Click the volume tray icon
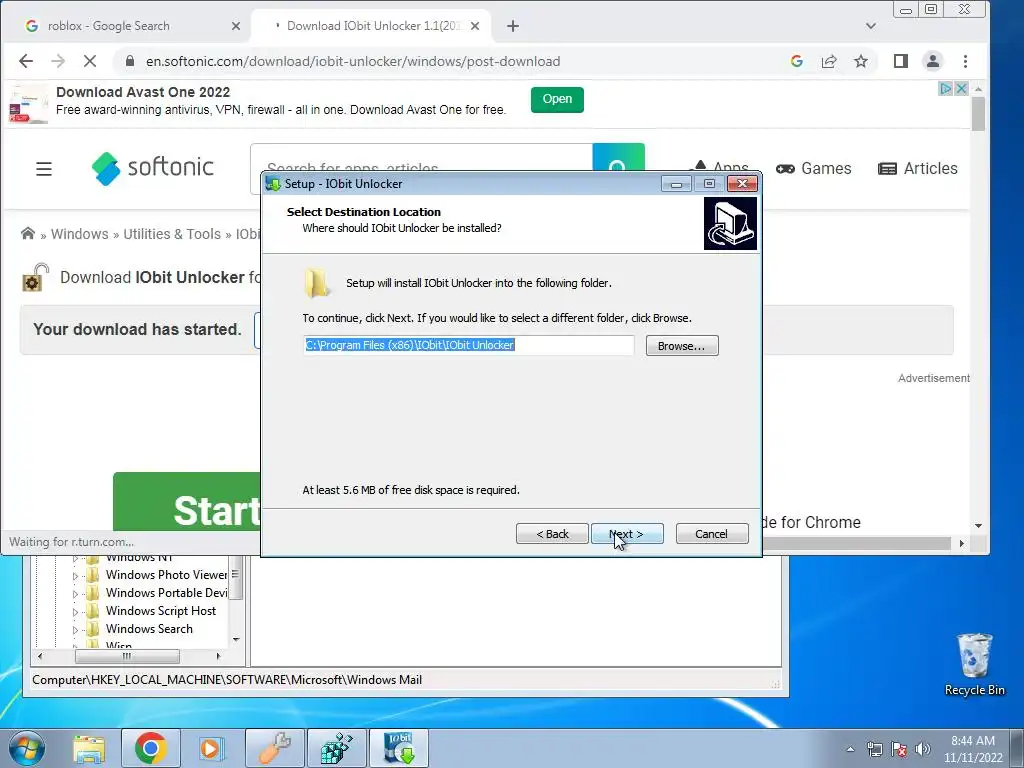Screen dimensions: 1024x768 click(923, 749)
